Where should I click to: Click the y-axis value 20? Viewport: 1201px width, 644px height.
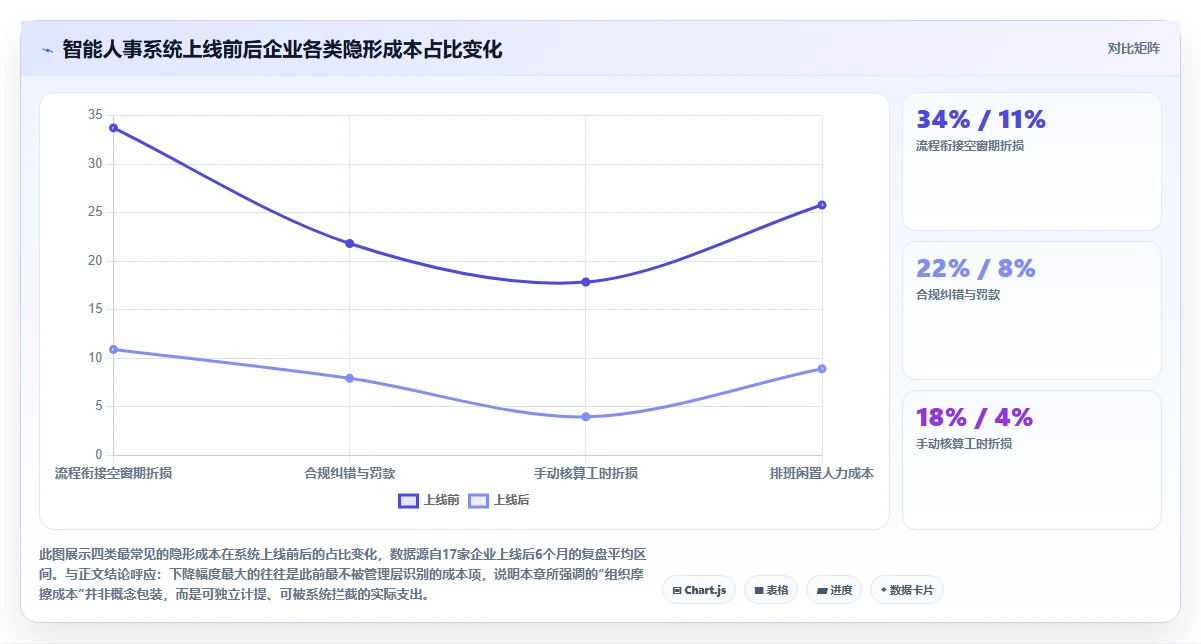[96, 261]
